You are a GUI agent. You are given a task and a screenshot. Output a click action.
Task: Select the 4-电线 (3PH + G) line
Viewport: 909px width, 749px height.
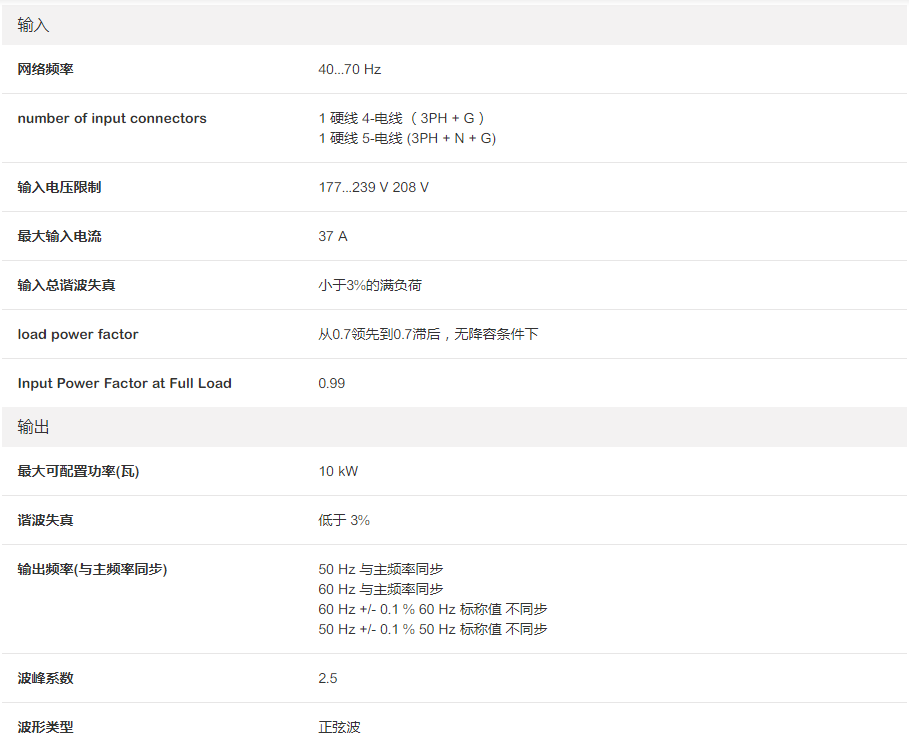coord(405,118)
